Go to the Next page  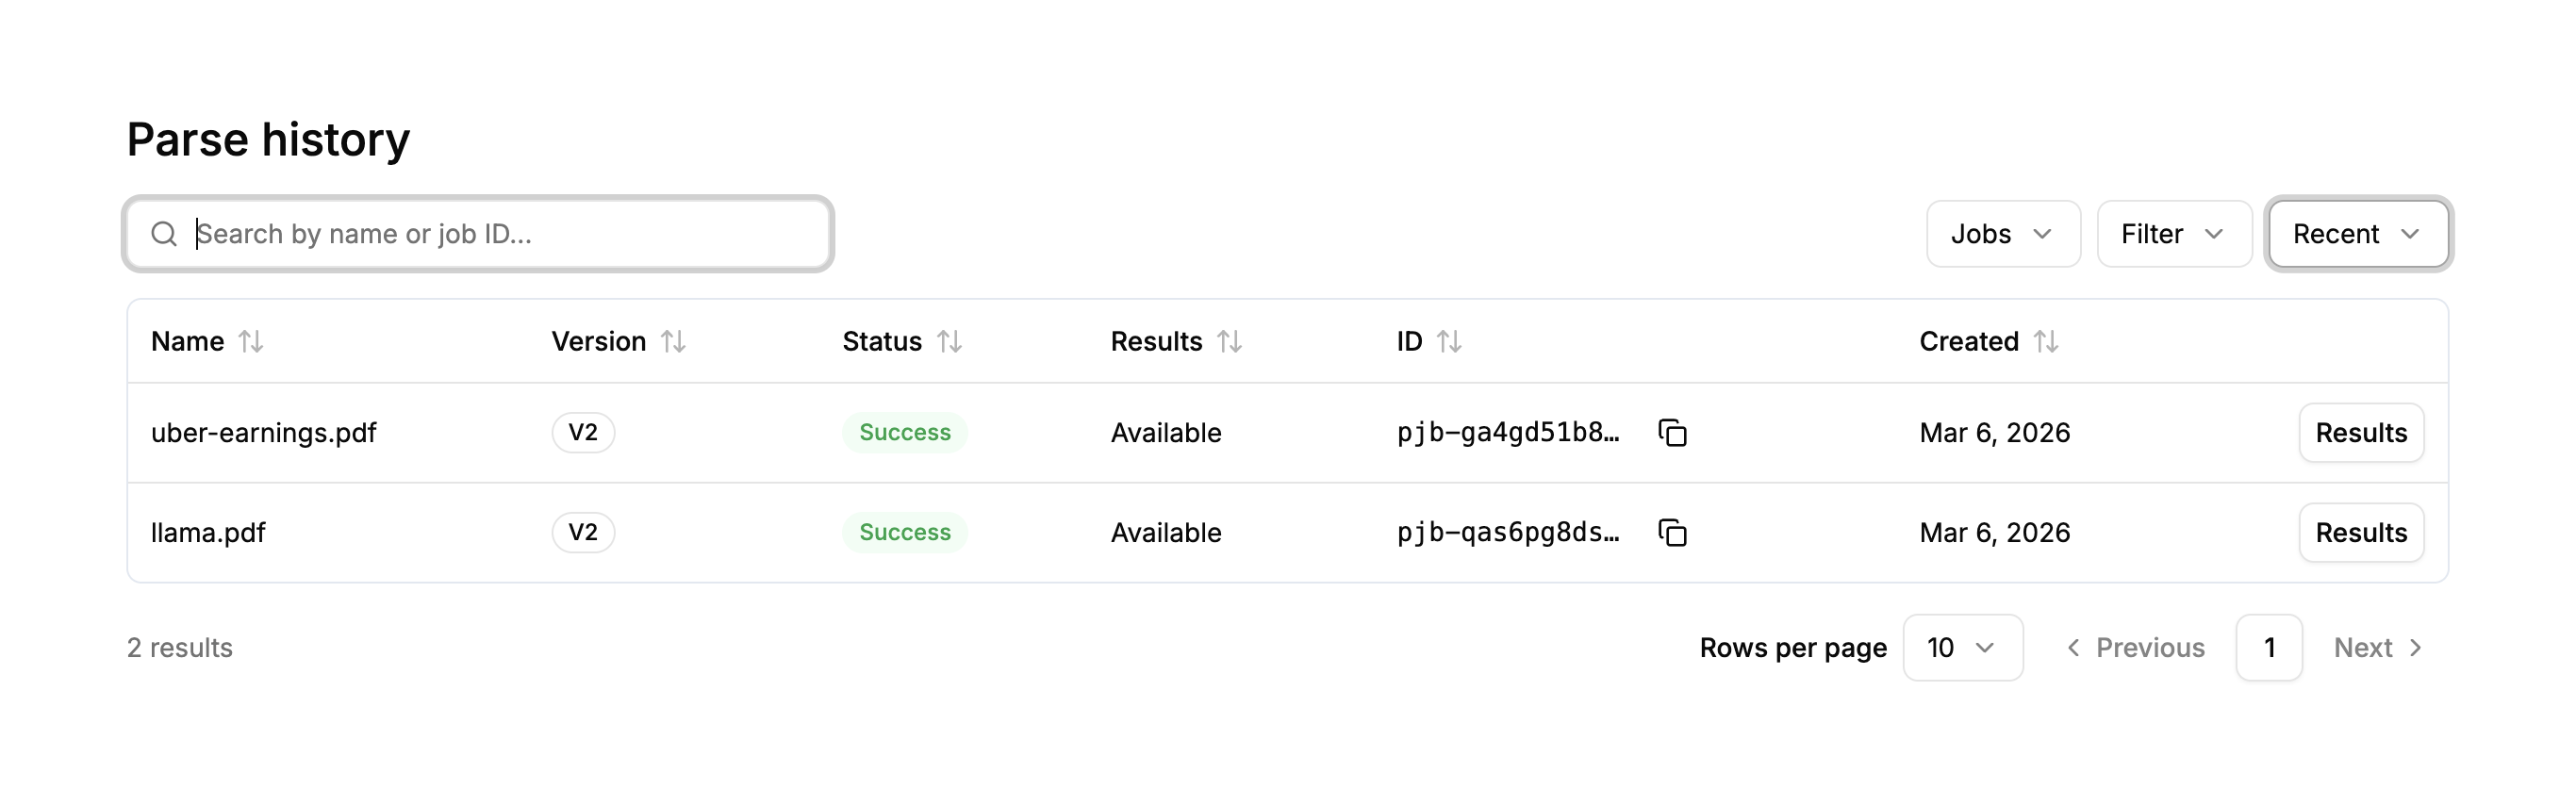tap(2377, 648)
